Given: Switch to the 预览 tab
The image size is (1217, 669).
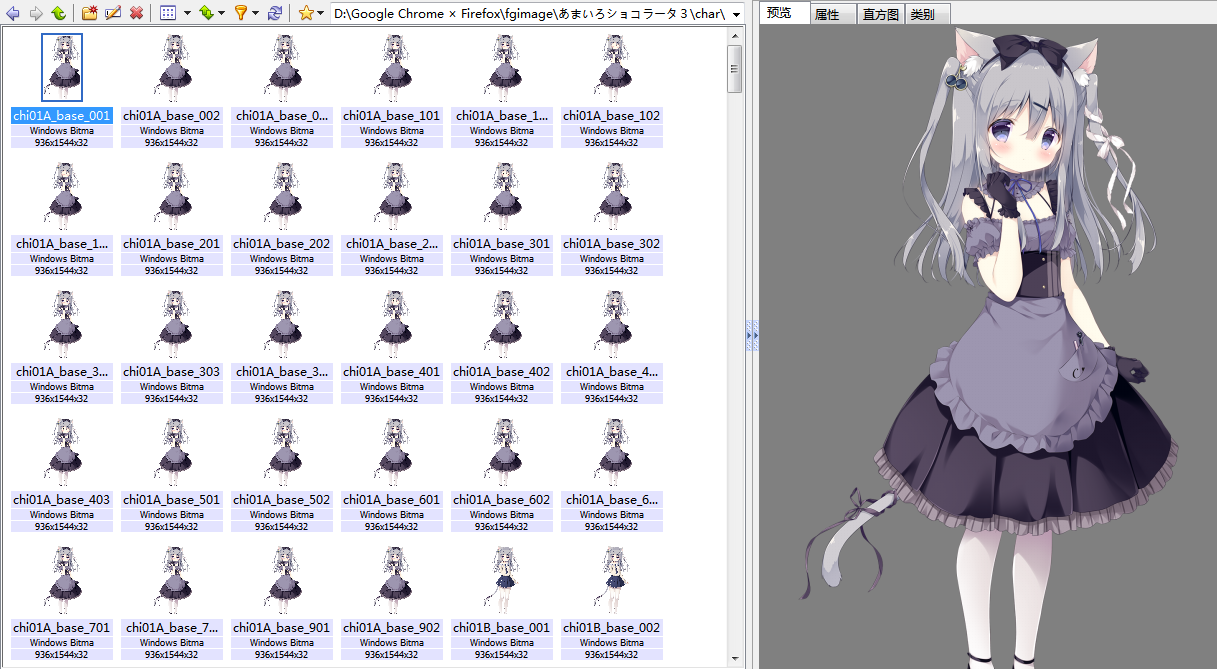Looking at the screenshot, I should point(785,13).
